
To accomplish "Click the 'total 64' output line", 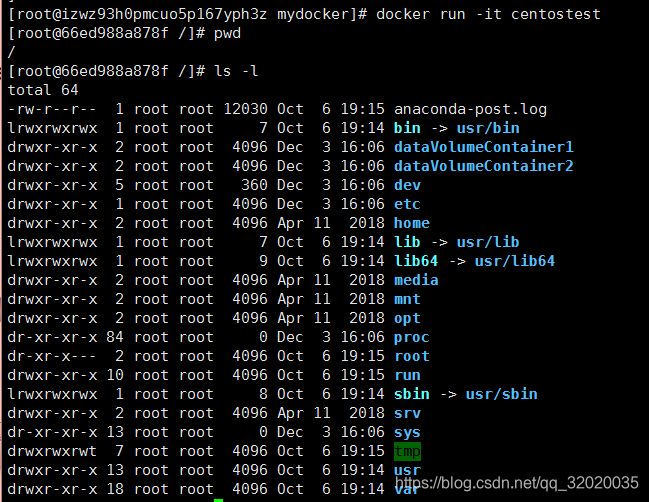I will tap(43, 90).
